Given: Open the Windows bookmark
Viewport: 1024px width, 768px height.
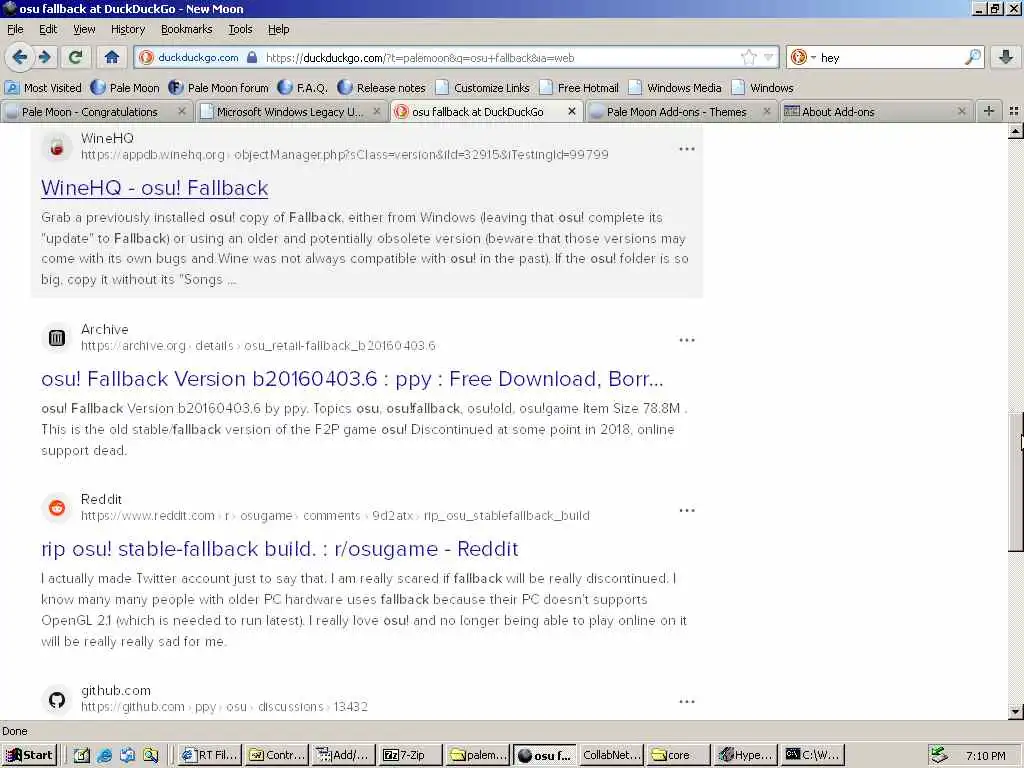Looking at the screenshot, I should tap(763, 88).
